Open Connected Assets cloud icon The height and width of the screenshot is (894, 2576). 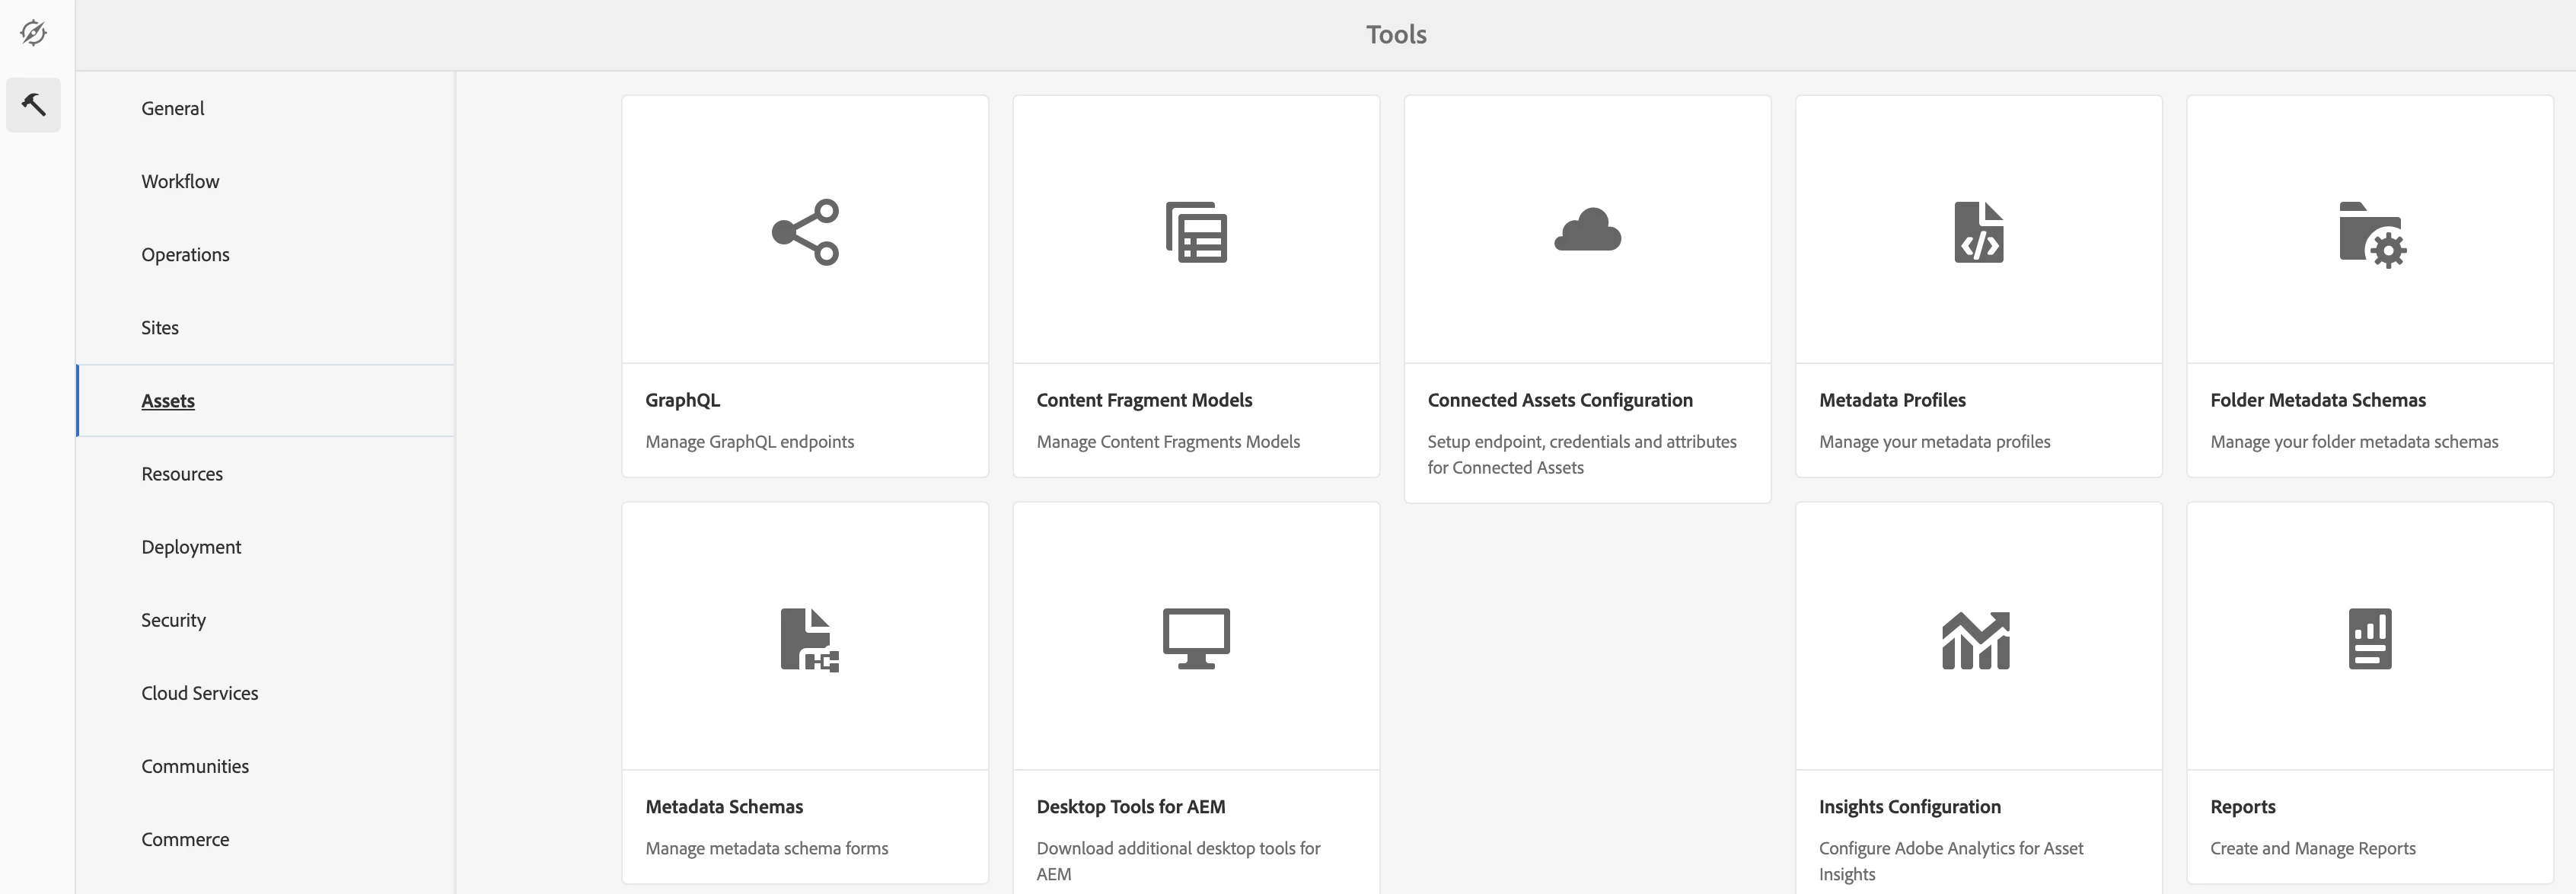tap(1587, 230)
